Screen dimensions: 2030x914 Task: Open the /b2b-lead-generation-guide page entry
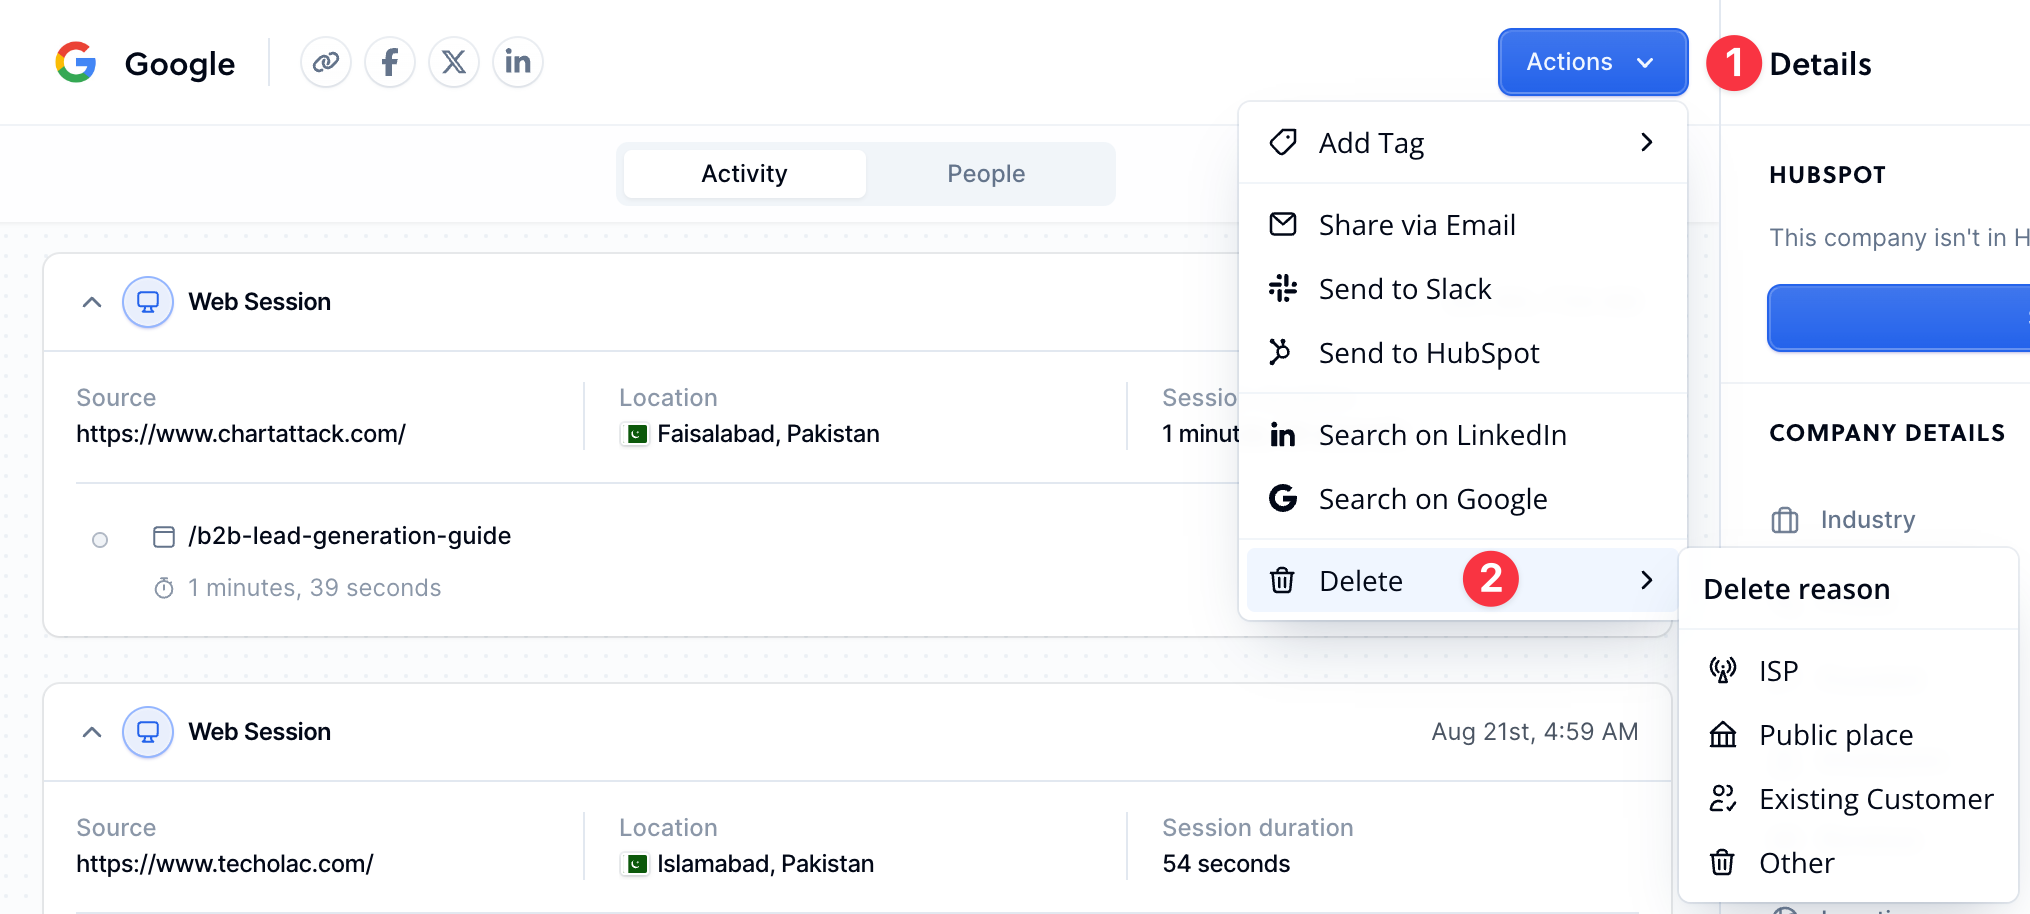click(349, 536)
